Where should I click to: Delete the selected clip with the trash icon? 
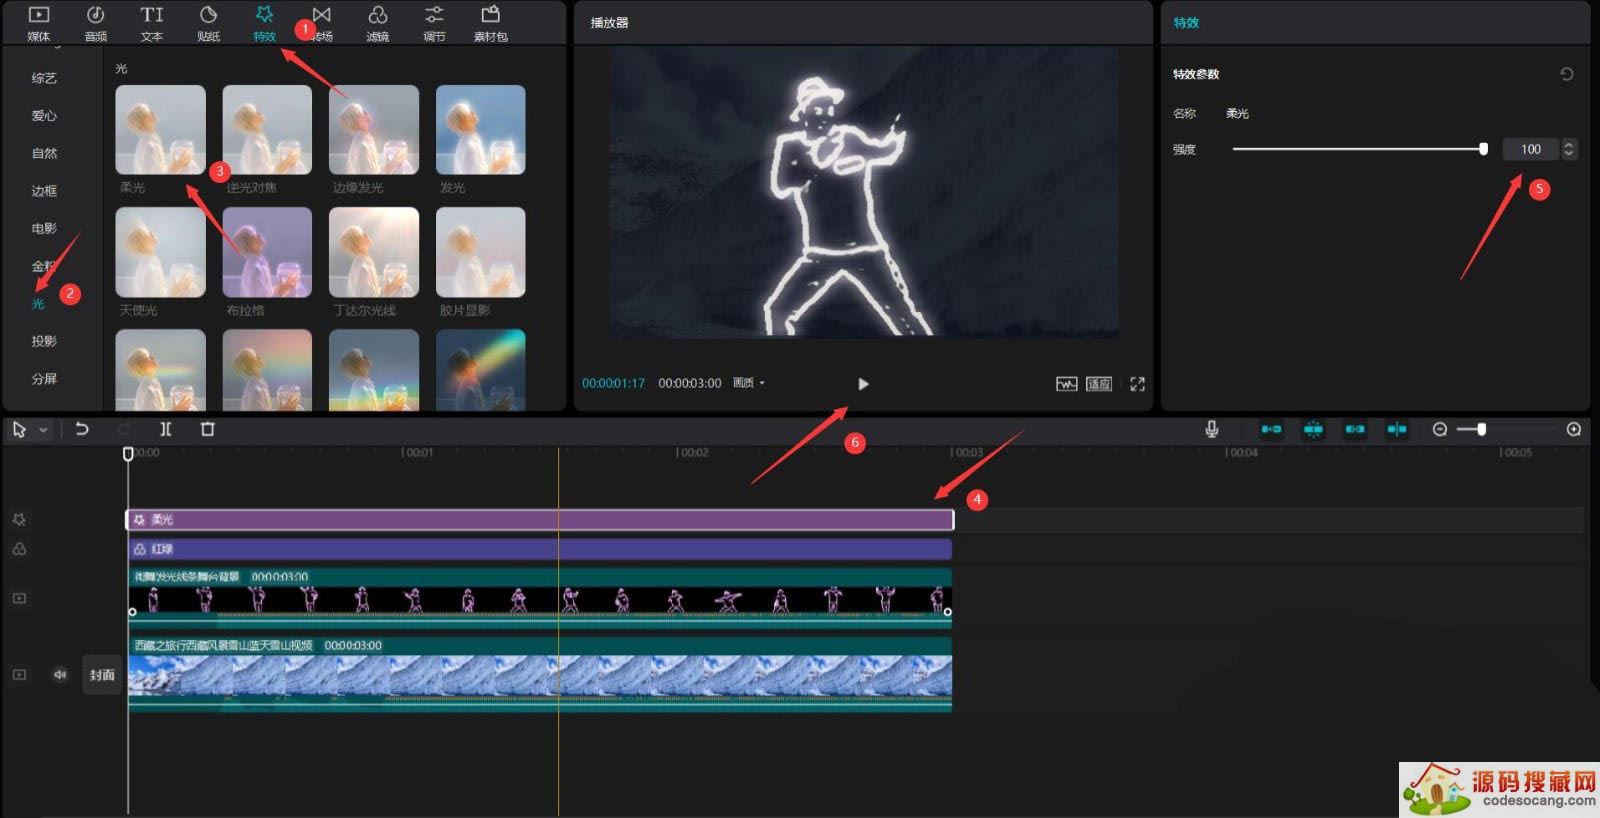click(x=208, y=429)
